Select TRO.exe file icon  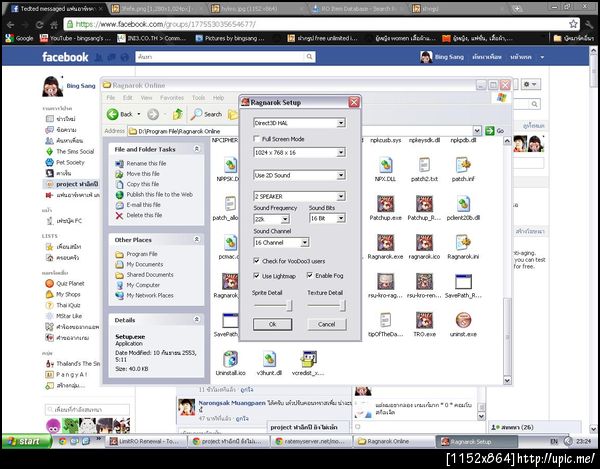424,320
